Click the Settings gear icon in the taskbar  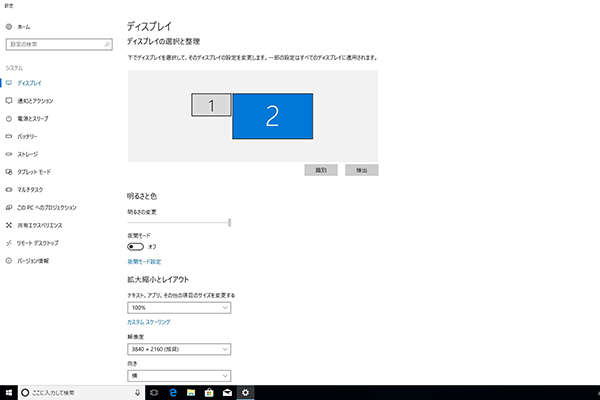click(245, 393)
